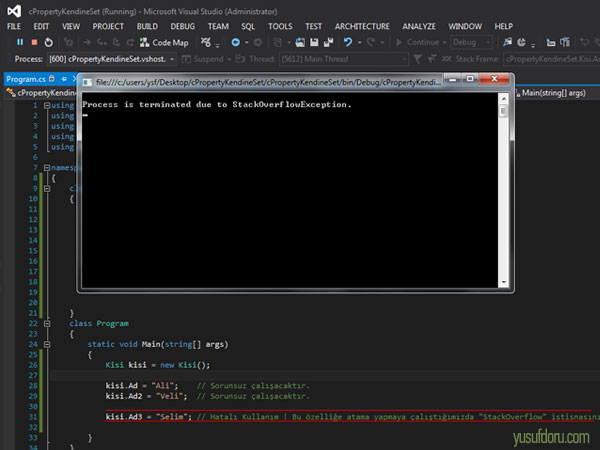Click the StackOverflowException message in the console
The image size is (600, 450).
[217, 104]
